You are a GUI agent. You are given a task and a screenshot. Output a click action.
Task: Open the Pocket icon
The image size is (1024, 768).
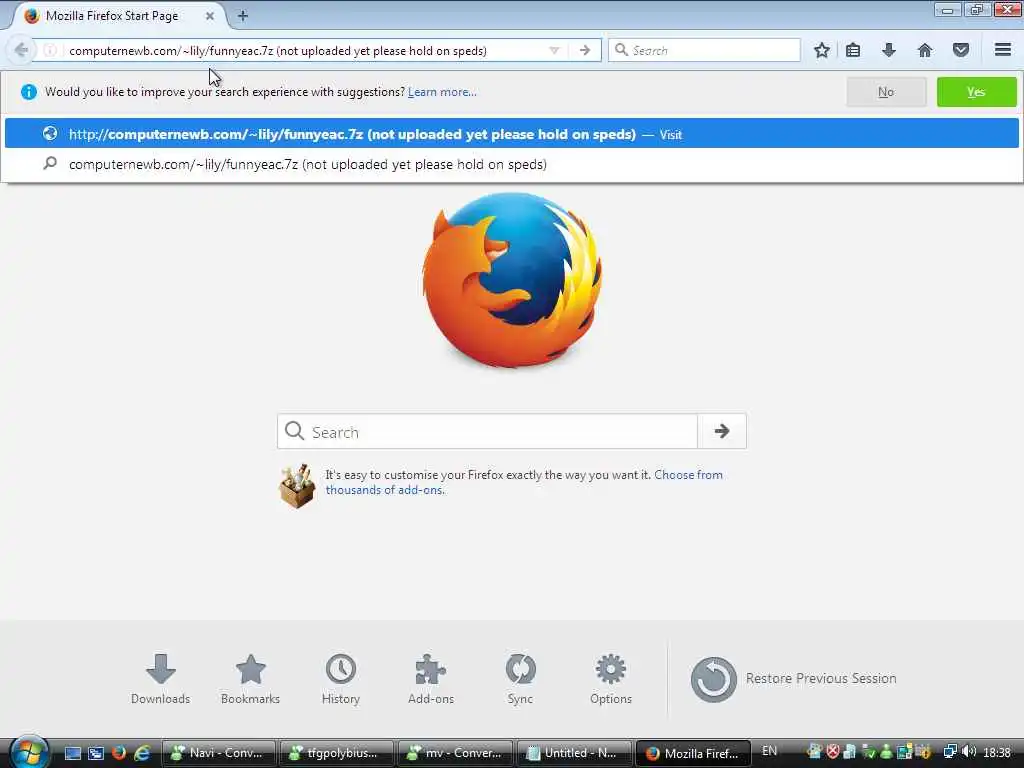coord(961,50)
